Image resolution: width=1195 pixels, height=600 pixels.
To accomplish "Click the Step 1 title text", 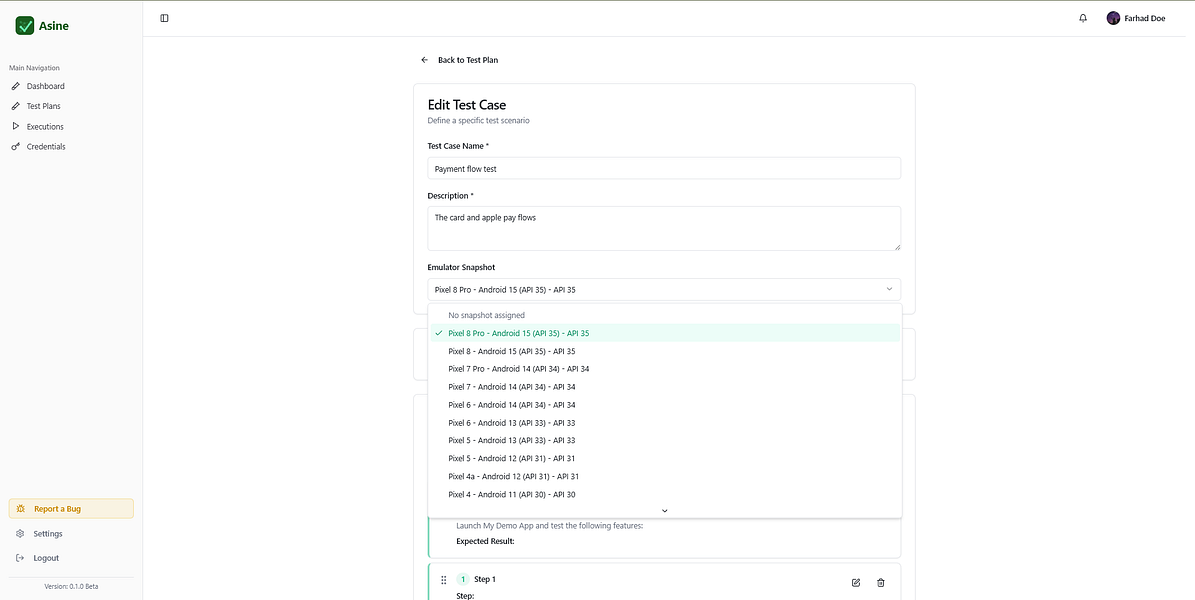I will coord(485,579).
